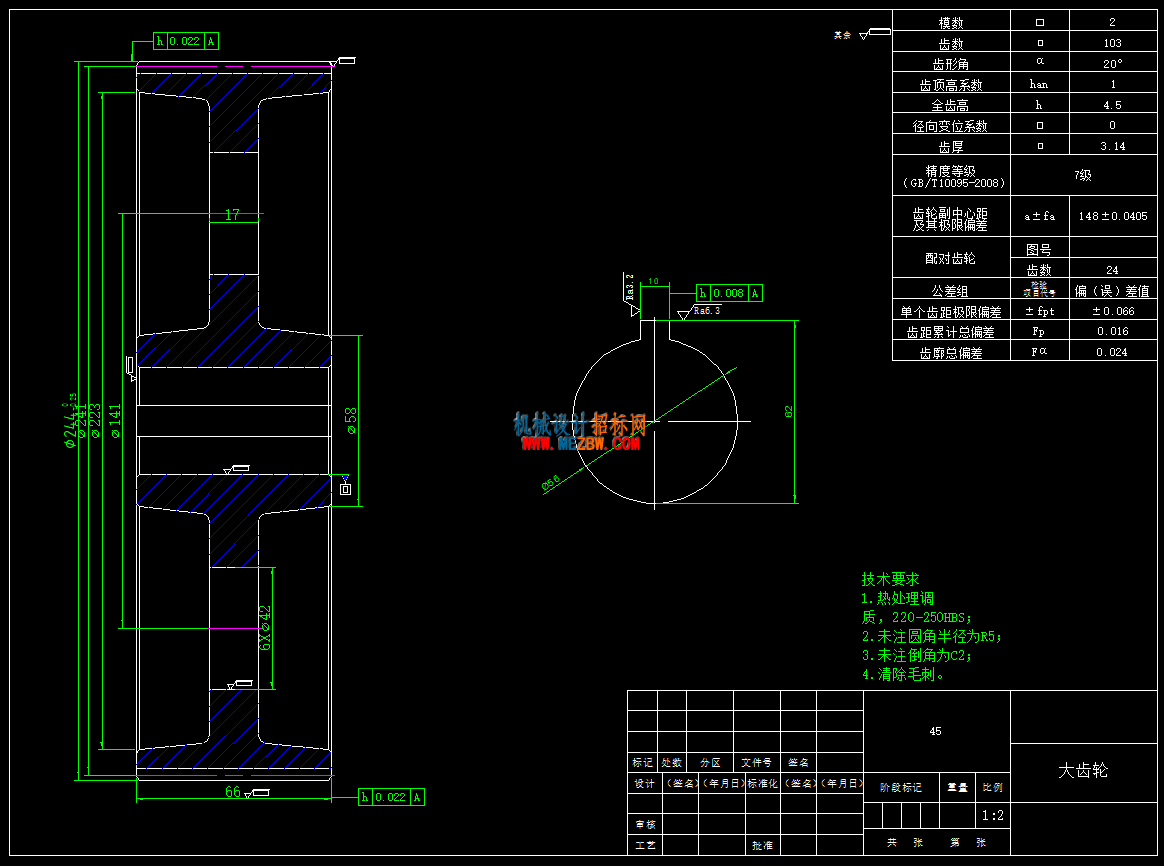Click the 齿数 value 103 cell
The height and width of the screenshot is (866, 1164).
(1113, 43)
